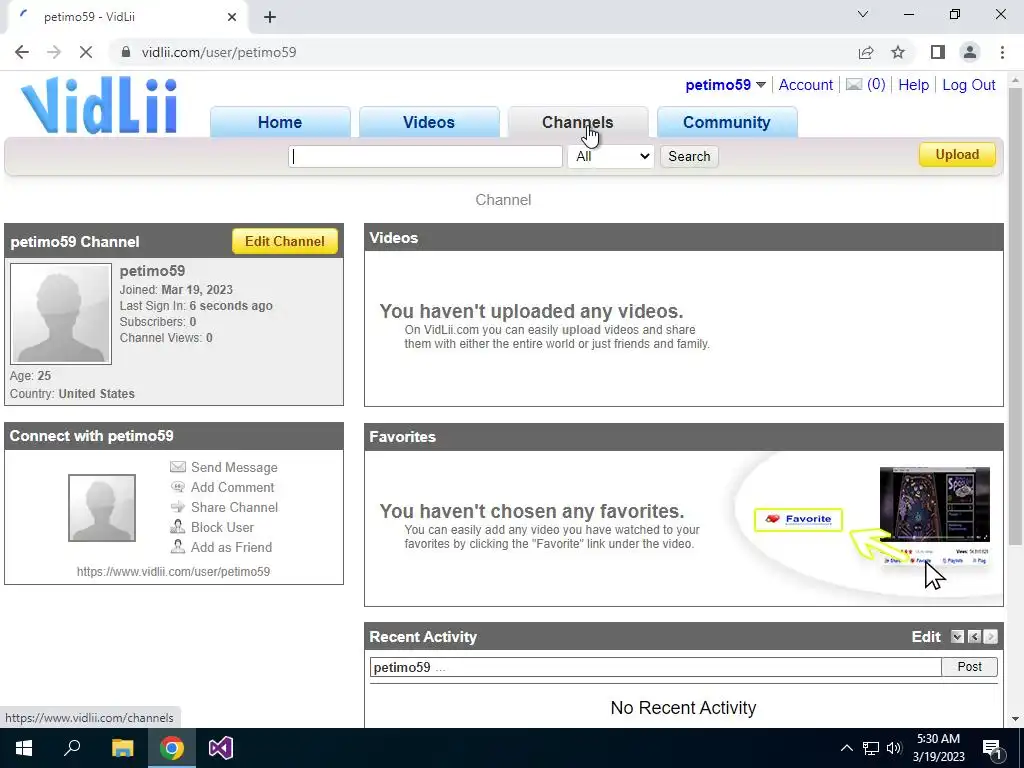1024x768 pixels.
Task: Launch File Explorer from taskbar
Action: coord(122,748)
